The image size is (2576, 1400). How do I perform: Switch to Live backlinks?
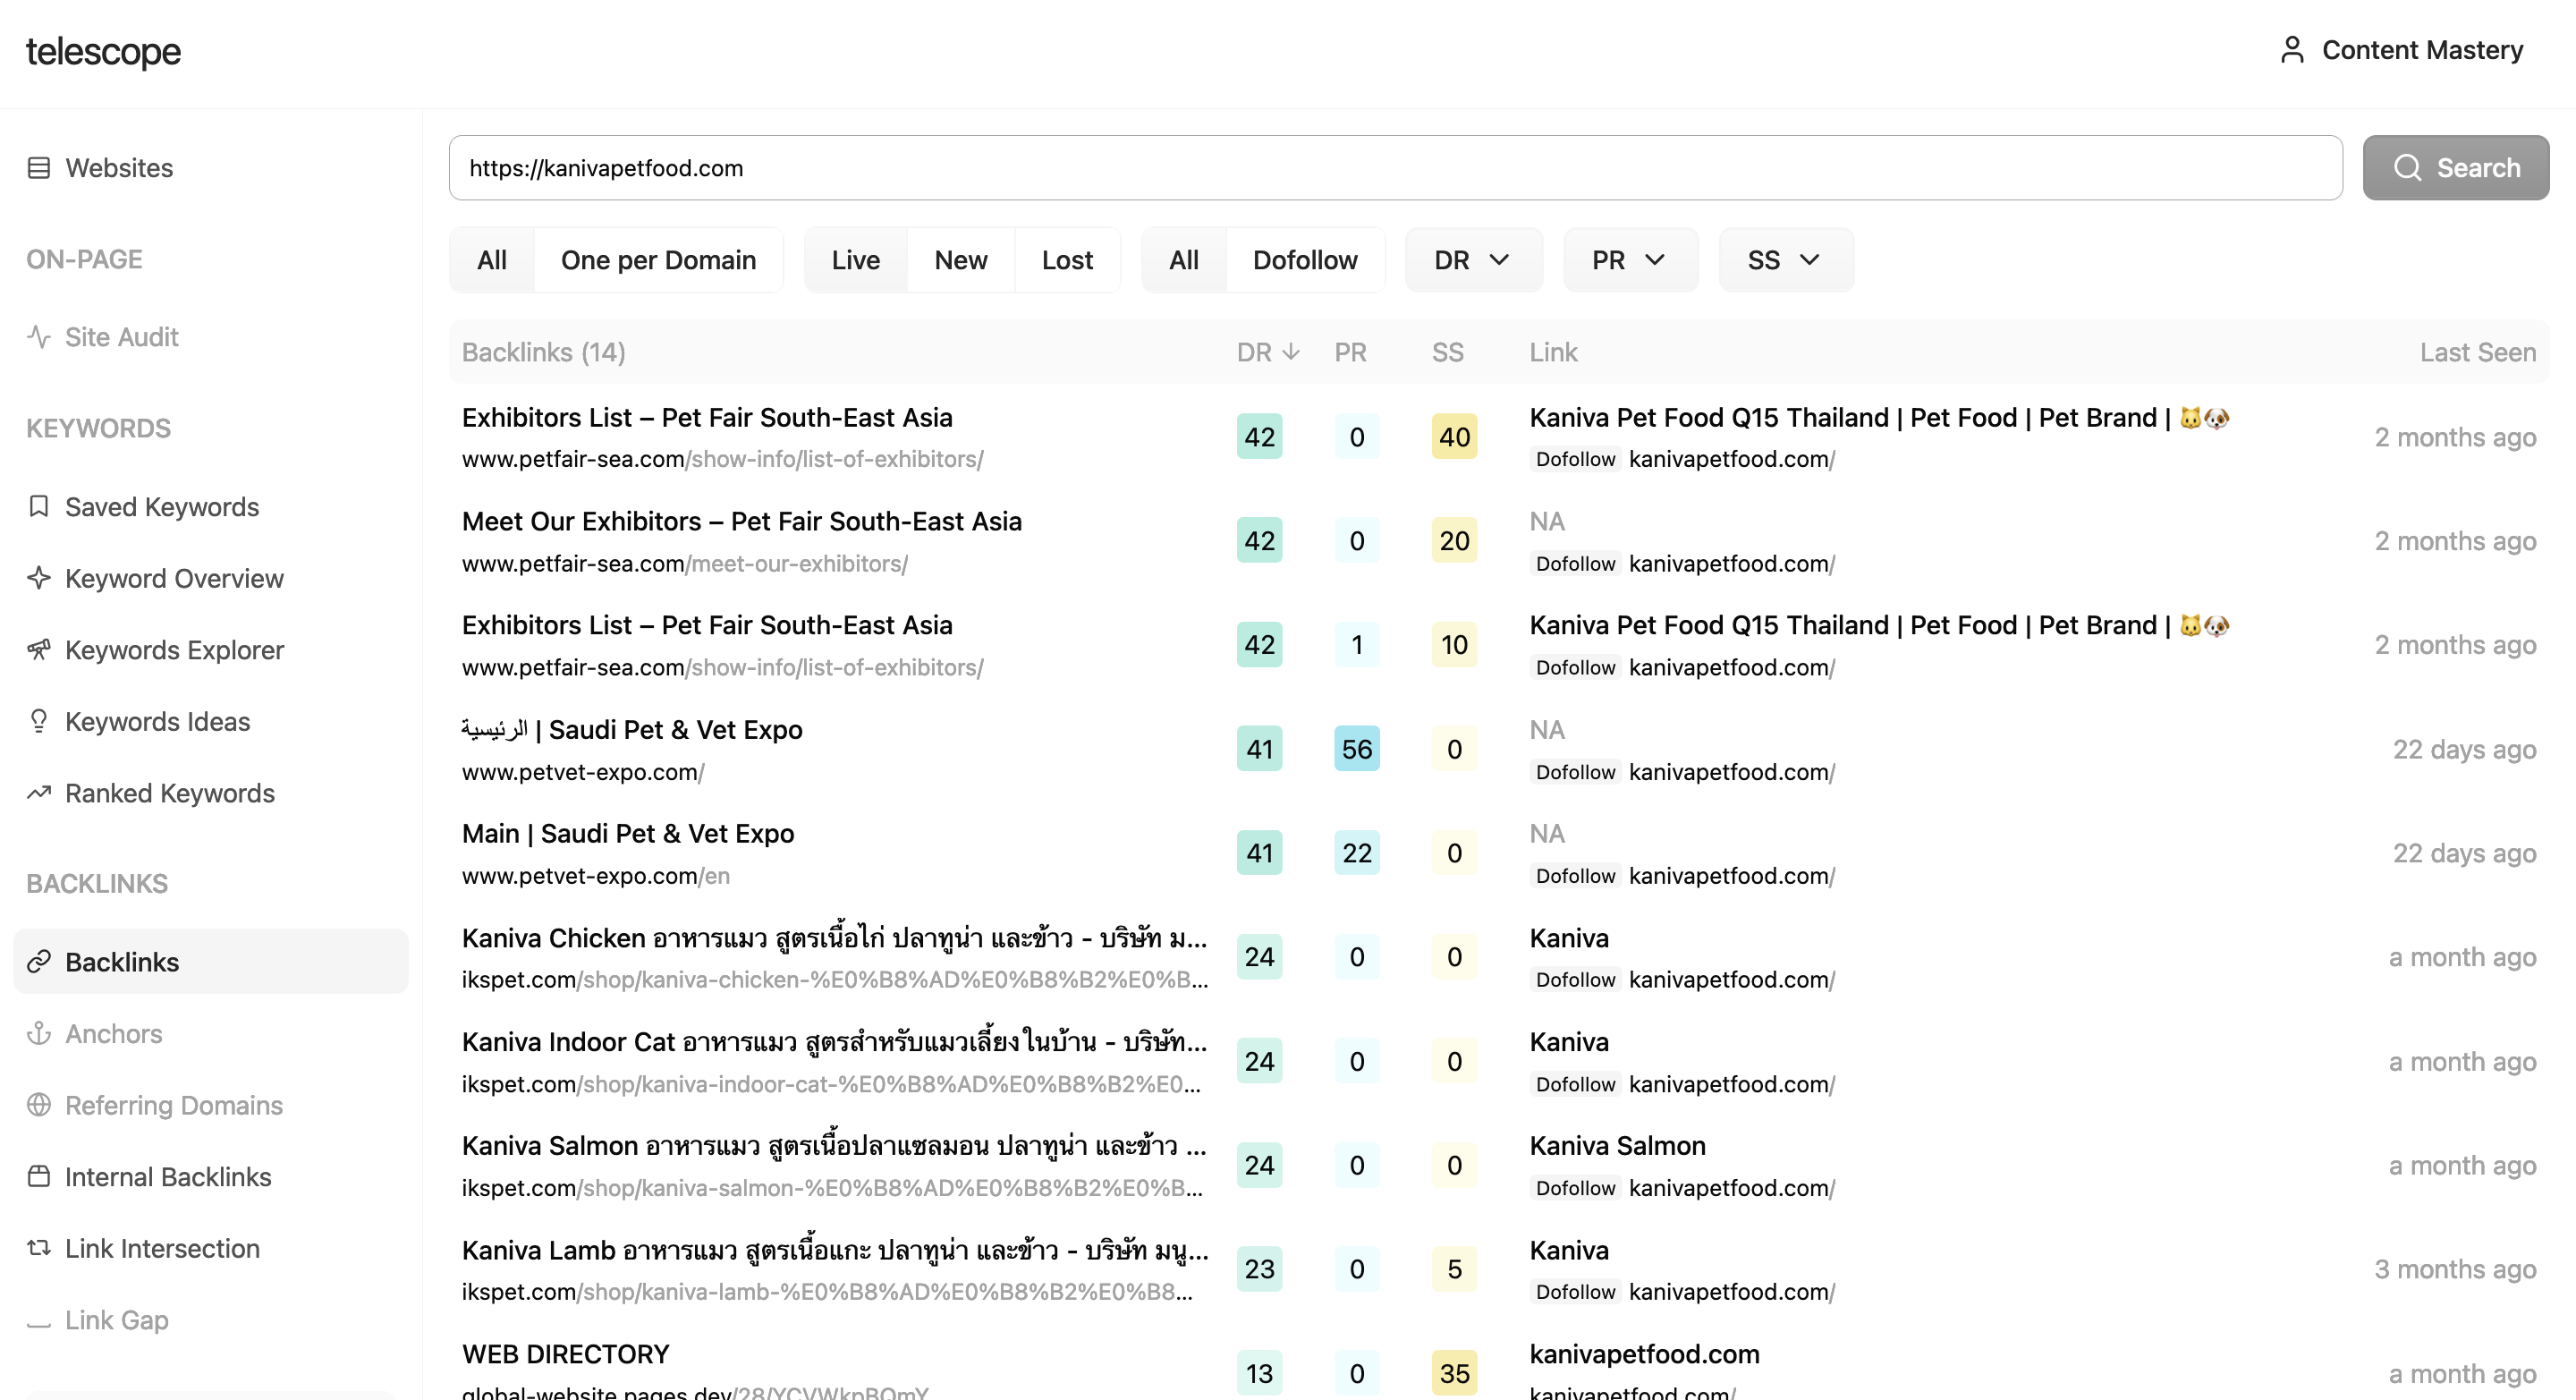pyautogui.click(x=856, y=260)
